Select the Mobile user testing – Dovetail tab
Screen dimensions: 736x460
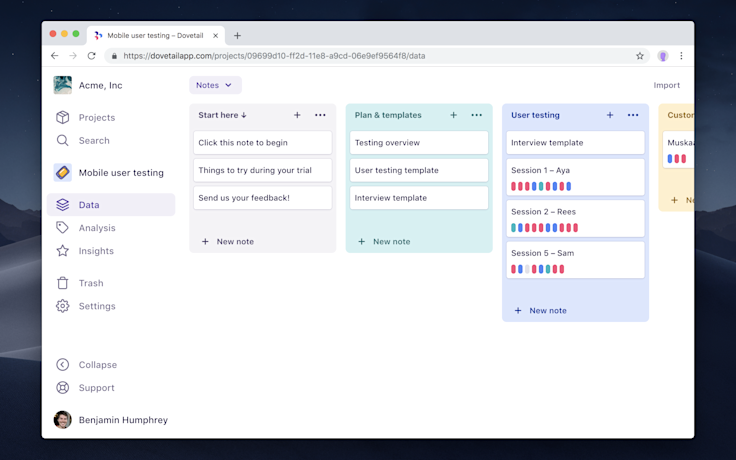(156, 36)
